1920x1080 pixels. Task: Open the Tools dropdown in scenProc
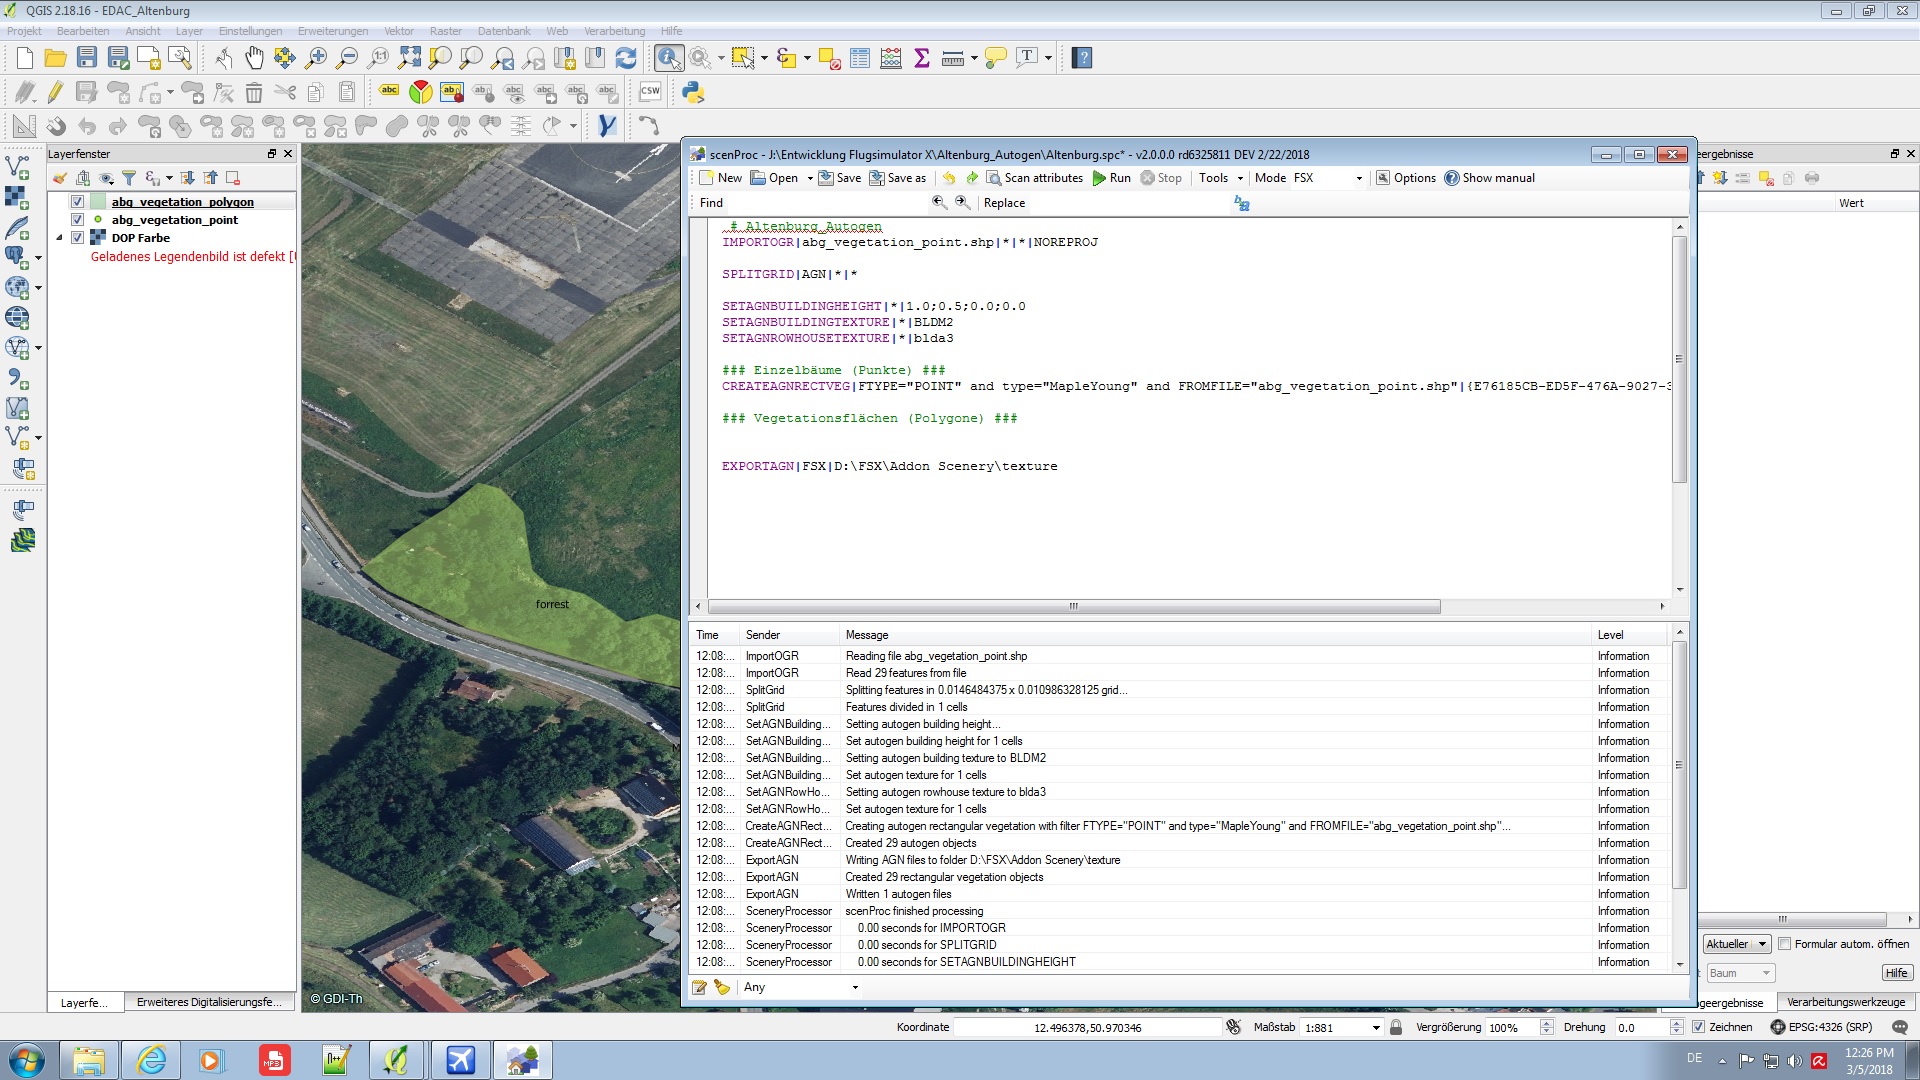tap(1221, 178)
